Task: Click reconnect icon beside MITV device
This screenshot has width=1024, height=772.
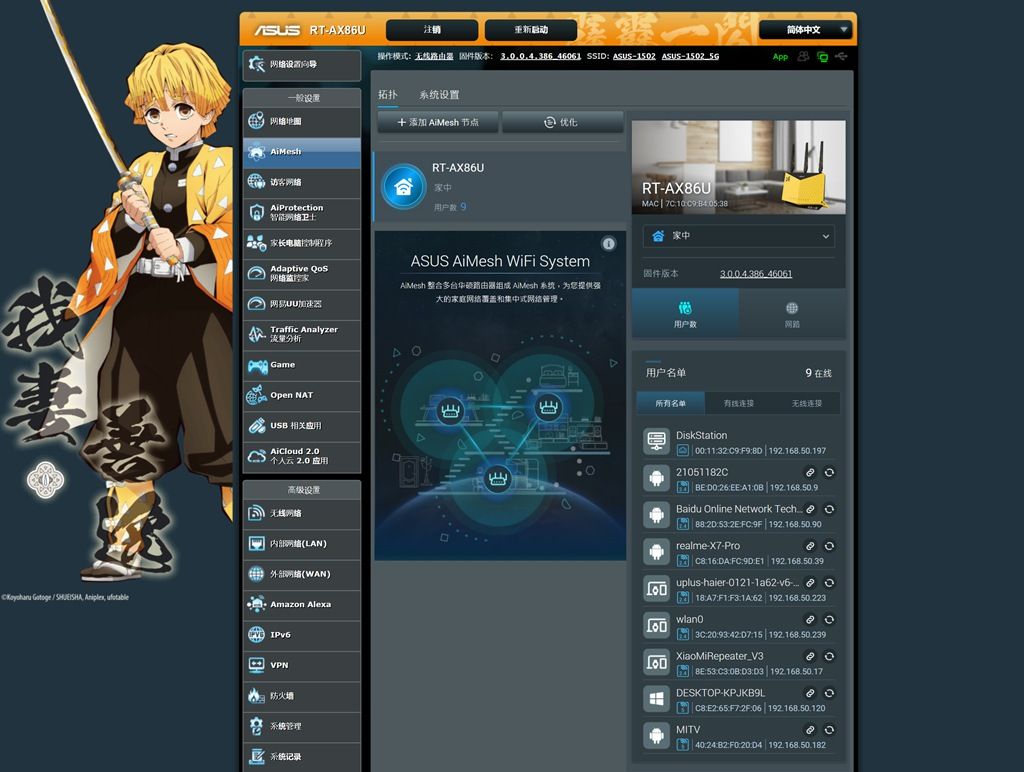Action: point(830,730)
